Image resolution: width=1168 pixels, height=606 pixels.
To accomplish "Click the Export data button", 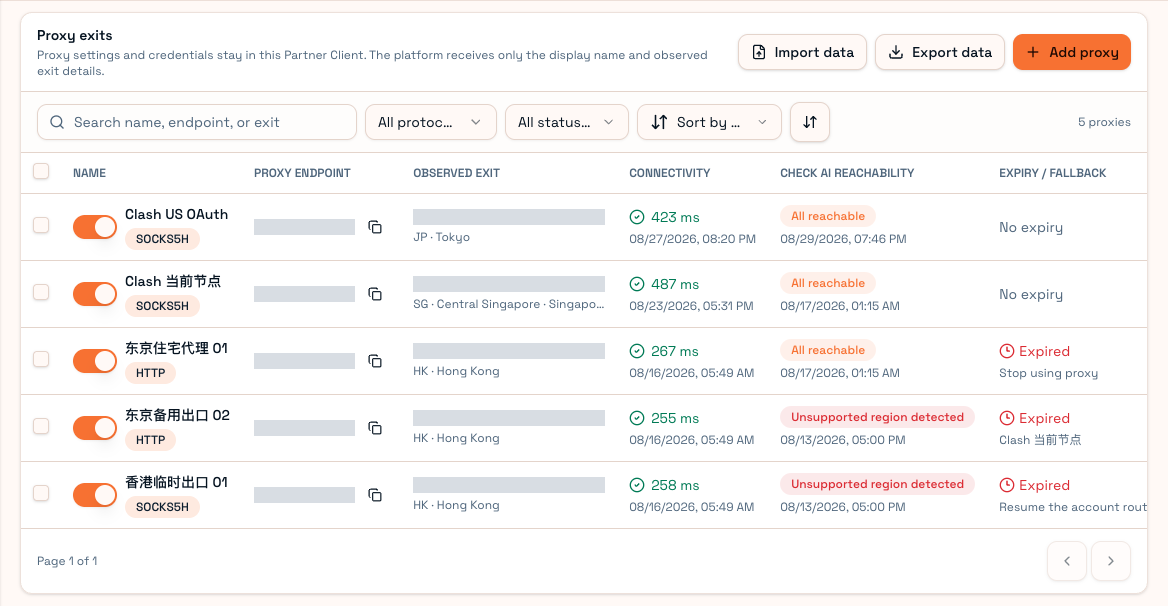I will click(x=940, y=52).
